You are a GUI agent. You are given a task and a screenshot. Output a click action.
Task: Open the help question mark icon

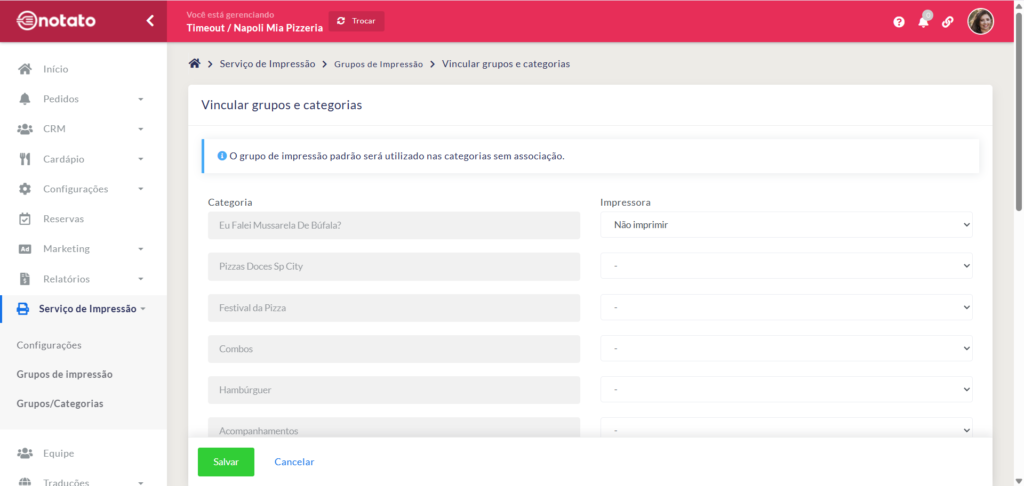(899, 22)
